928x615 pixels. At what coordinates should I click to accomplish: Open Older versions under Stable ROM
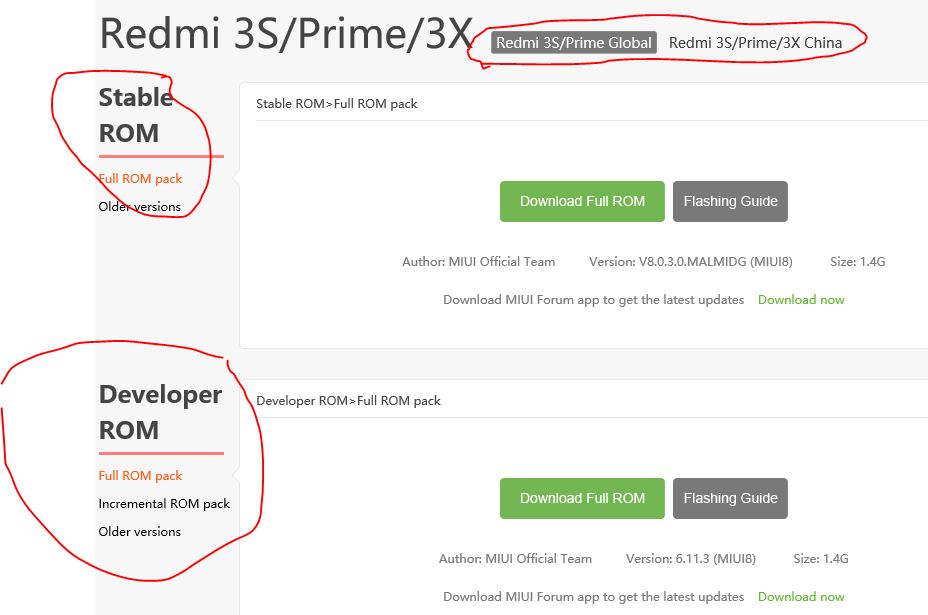point(140,207)
